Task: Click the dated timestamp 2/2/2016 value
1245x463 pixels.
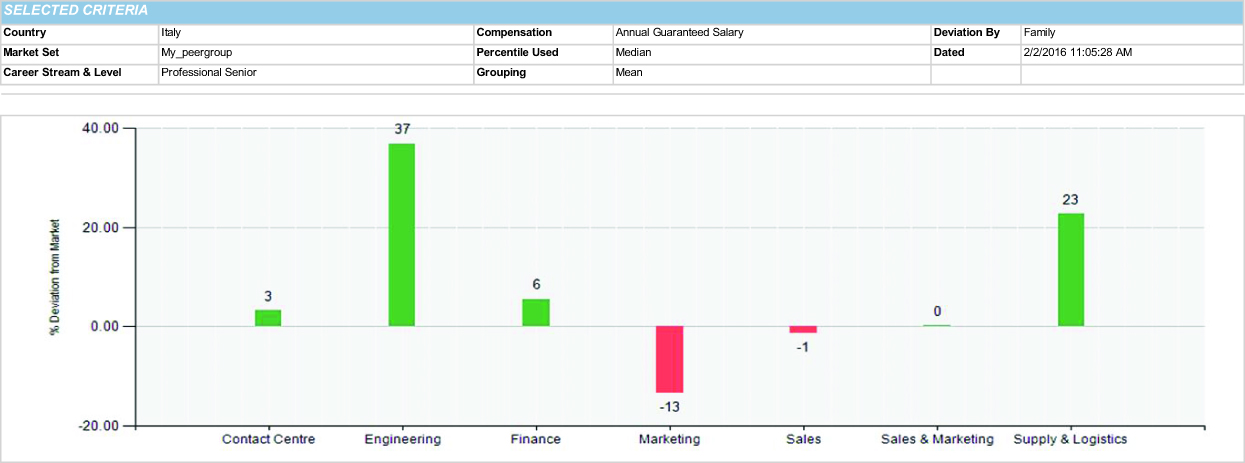Action: point(1078,52)
